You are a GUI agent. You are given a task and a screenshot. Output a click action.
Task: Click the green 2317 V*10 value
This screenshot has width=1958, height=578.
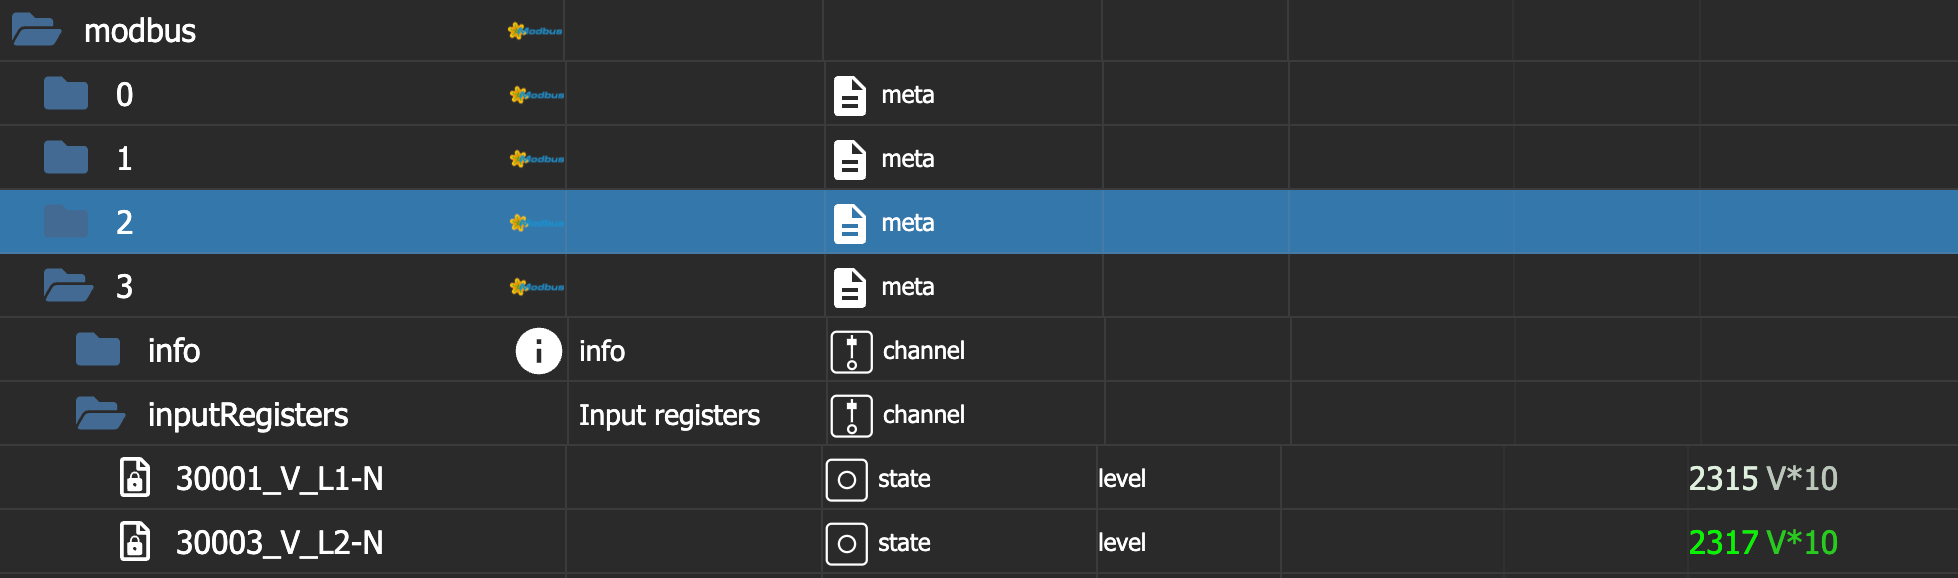[x=1762, y=543]
